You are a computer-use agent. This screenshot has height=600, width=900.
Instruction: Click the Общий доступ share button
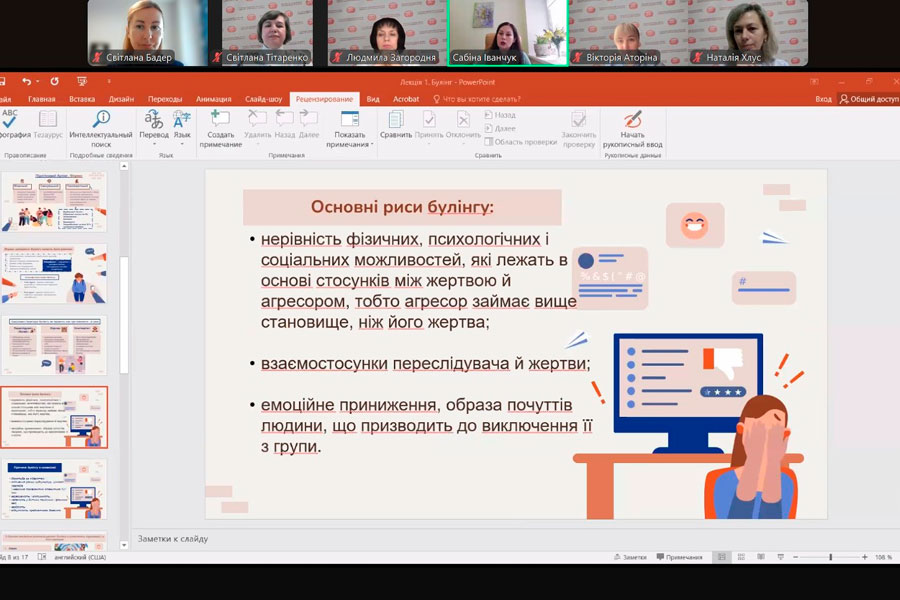click(x=868, y=99)
